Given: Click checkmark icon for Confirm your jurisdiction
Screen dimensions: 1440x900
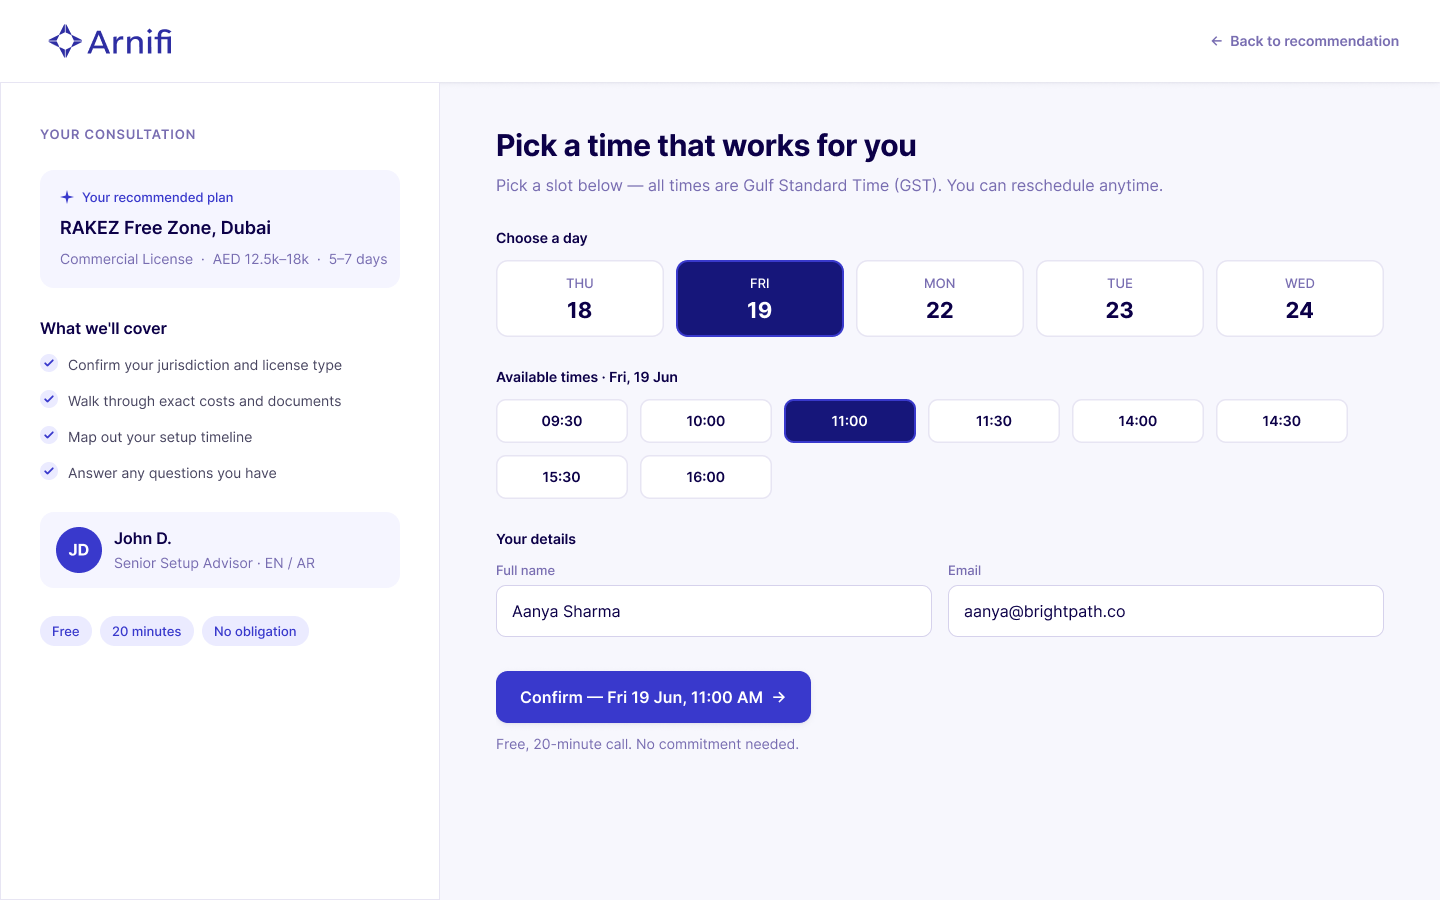Looking at the screenshot, I should (x=49, y=363).
